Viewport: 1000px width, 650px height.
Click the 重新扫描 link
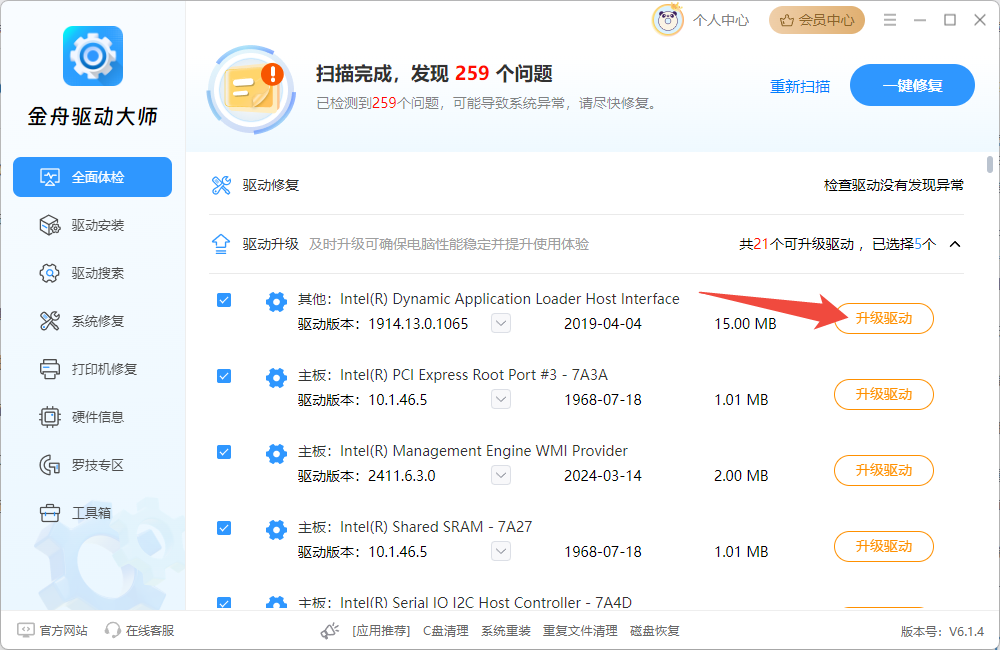[800, 86]
